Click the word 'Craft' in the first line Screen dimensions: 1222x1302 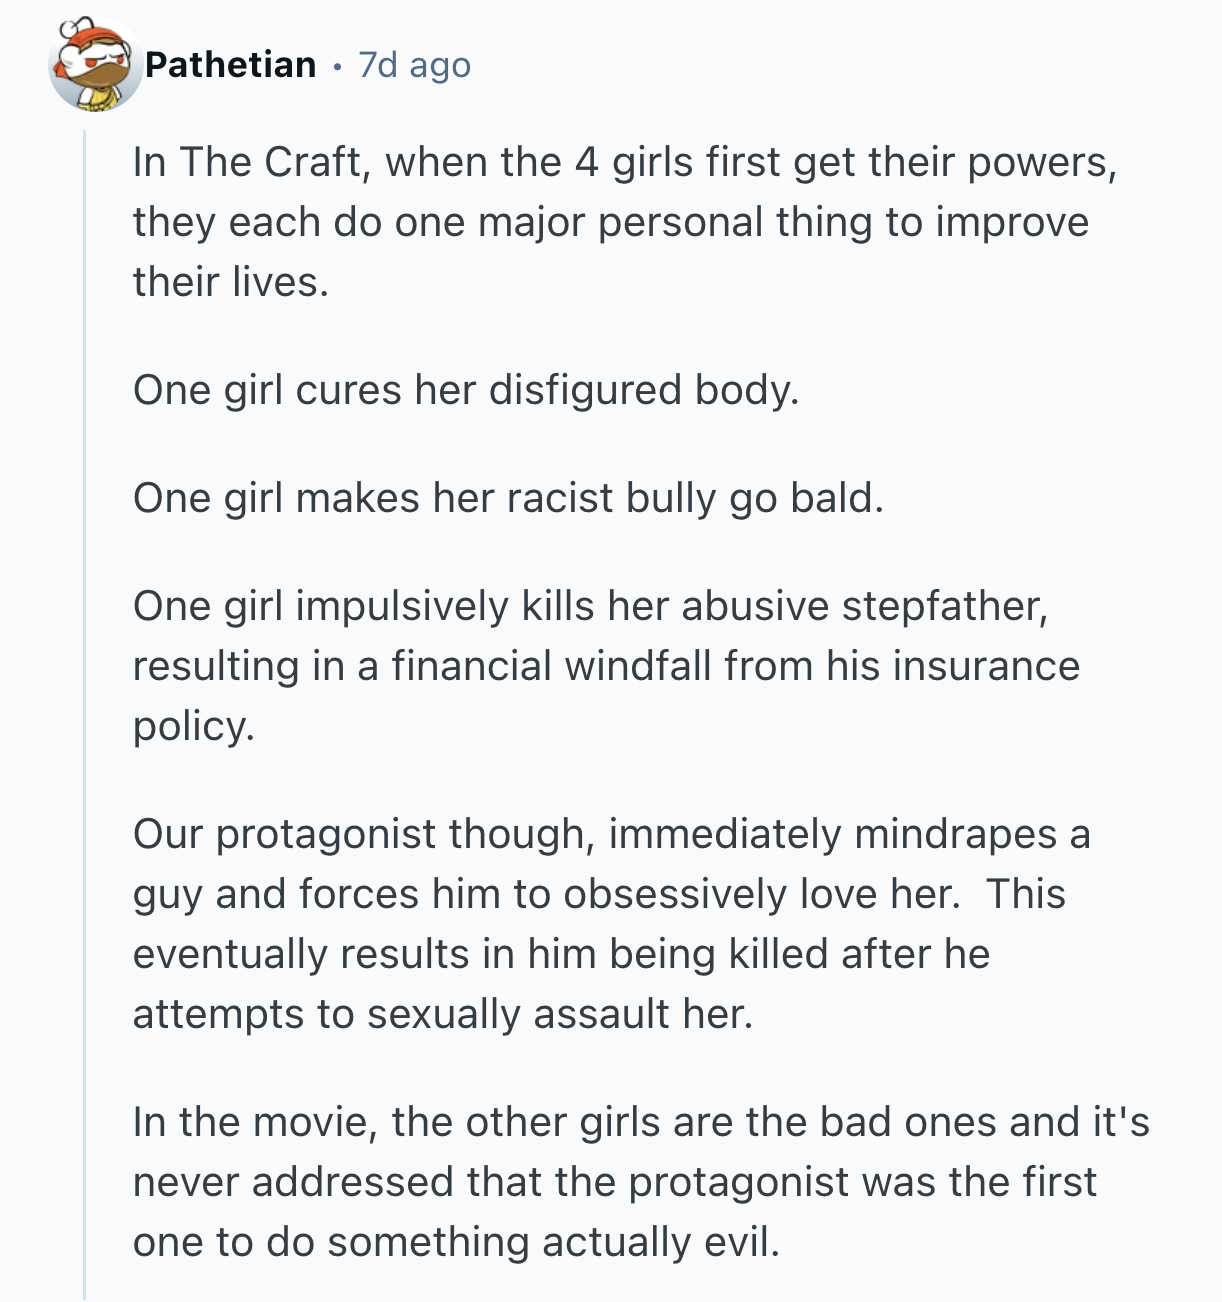(x=314, y=162)
